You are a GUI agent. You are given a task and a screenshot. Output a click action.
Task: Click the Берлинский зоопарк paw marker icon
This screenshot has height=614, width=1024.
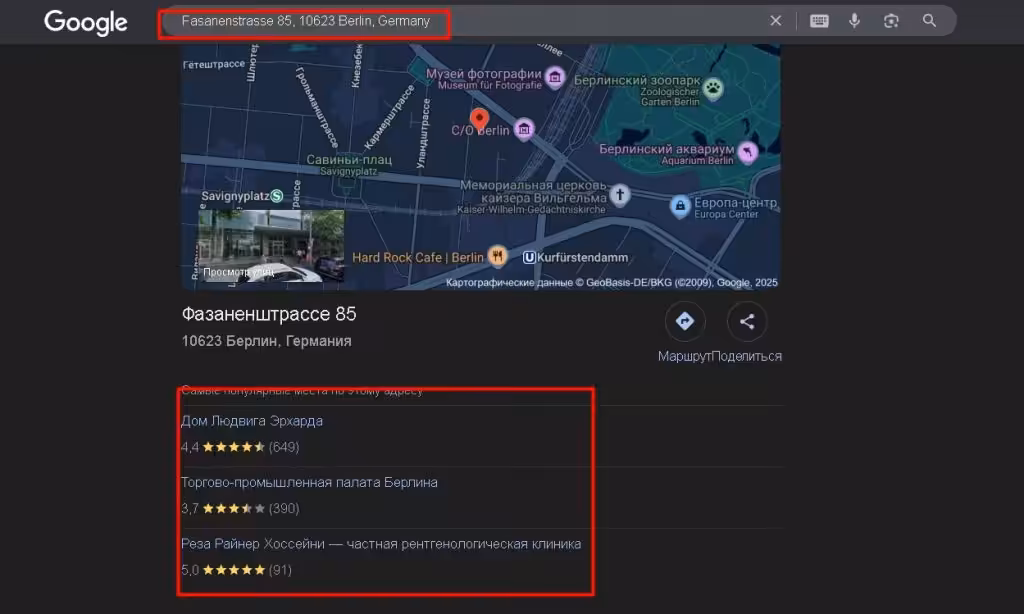(713, 88)
